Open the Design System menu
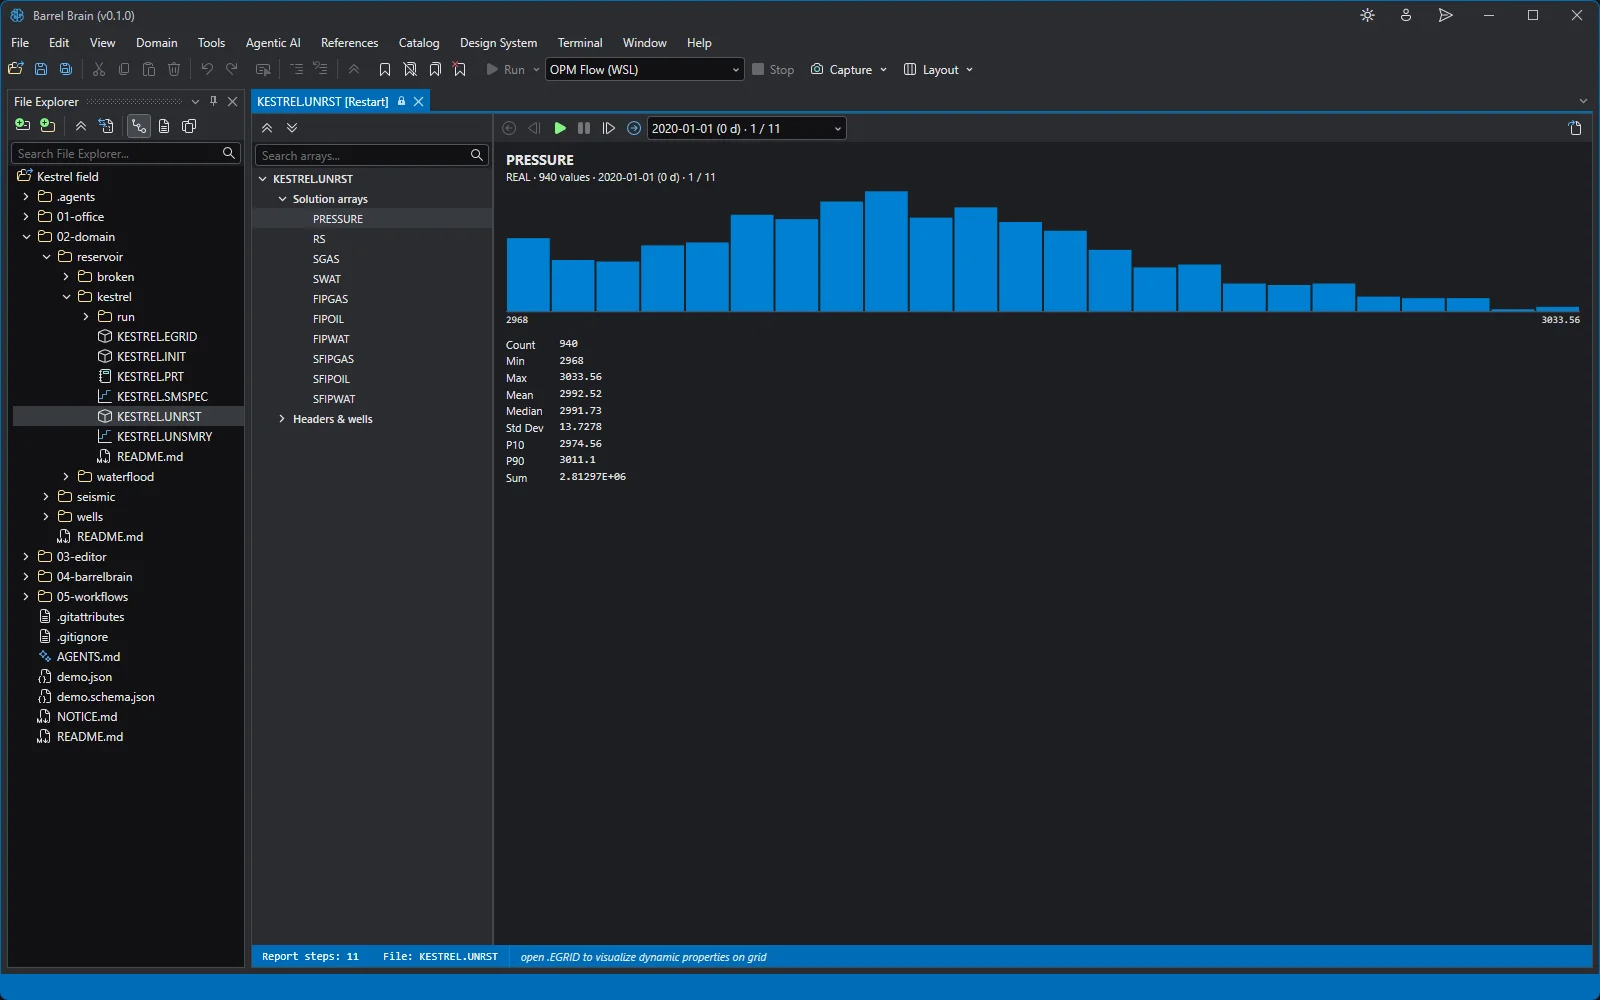Image resolution: width=1600 pixels, height=1000 pixels. click(x=498, y=43)
